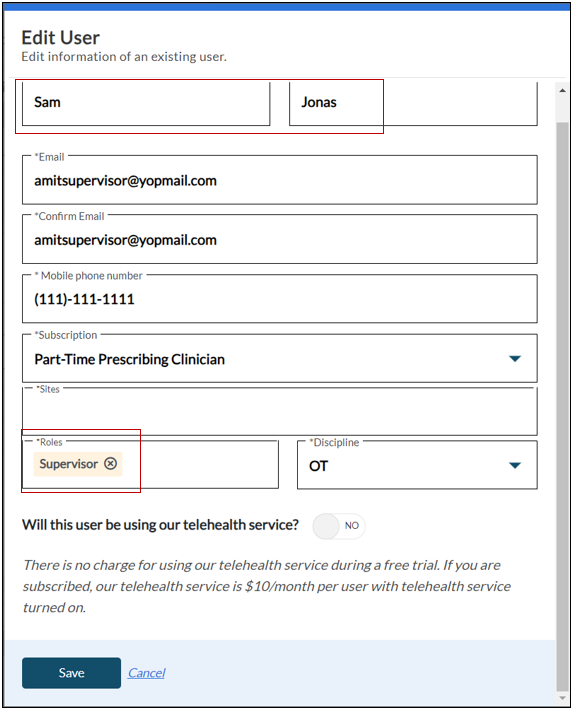Image resolution: width=575 pixels, height=711 pixels.
Task: Remove the Supervisor role tag
Action: pyautogui.click(x=111, y=463)
